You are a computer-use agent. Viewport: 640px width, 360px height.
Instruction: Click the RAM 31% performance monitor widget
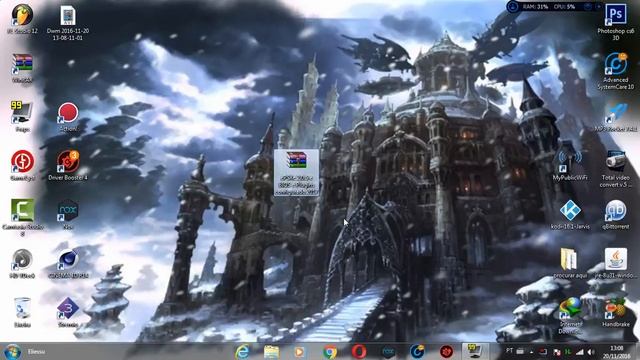point(535,7)
